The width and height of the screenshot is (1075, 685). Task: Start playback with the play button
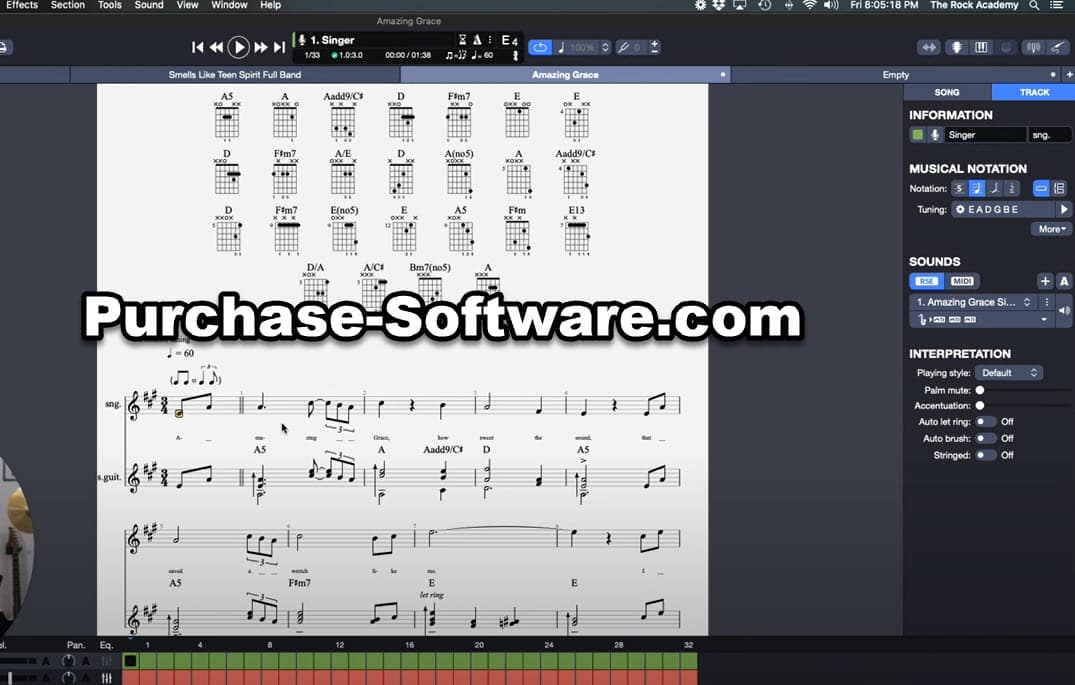click(239, 47)
